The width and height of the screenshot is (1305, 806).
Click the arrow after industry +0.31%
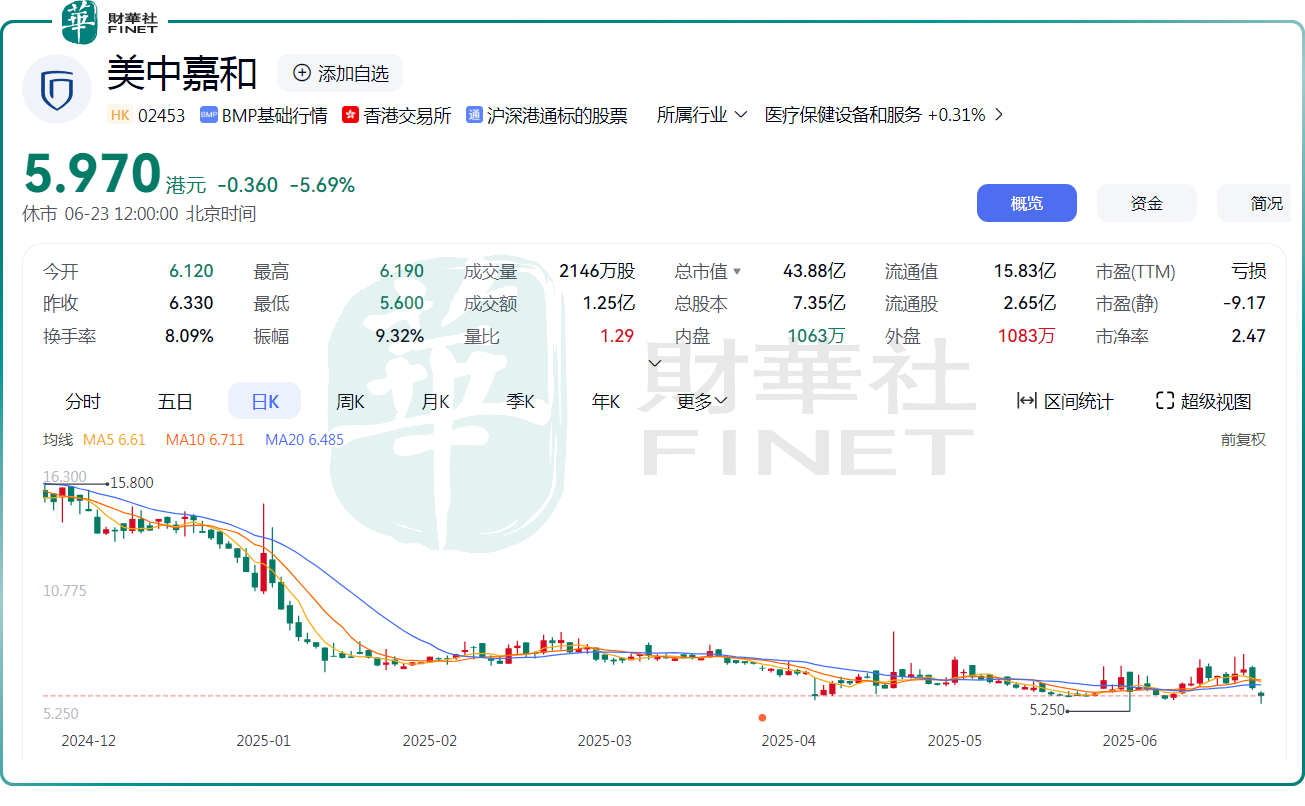pyautogui.click(x=998, y=115)
